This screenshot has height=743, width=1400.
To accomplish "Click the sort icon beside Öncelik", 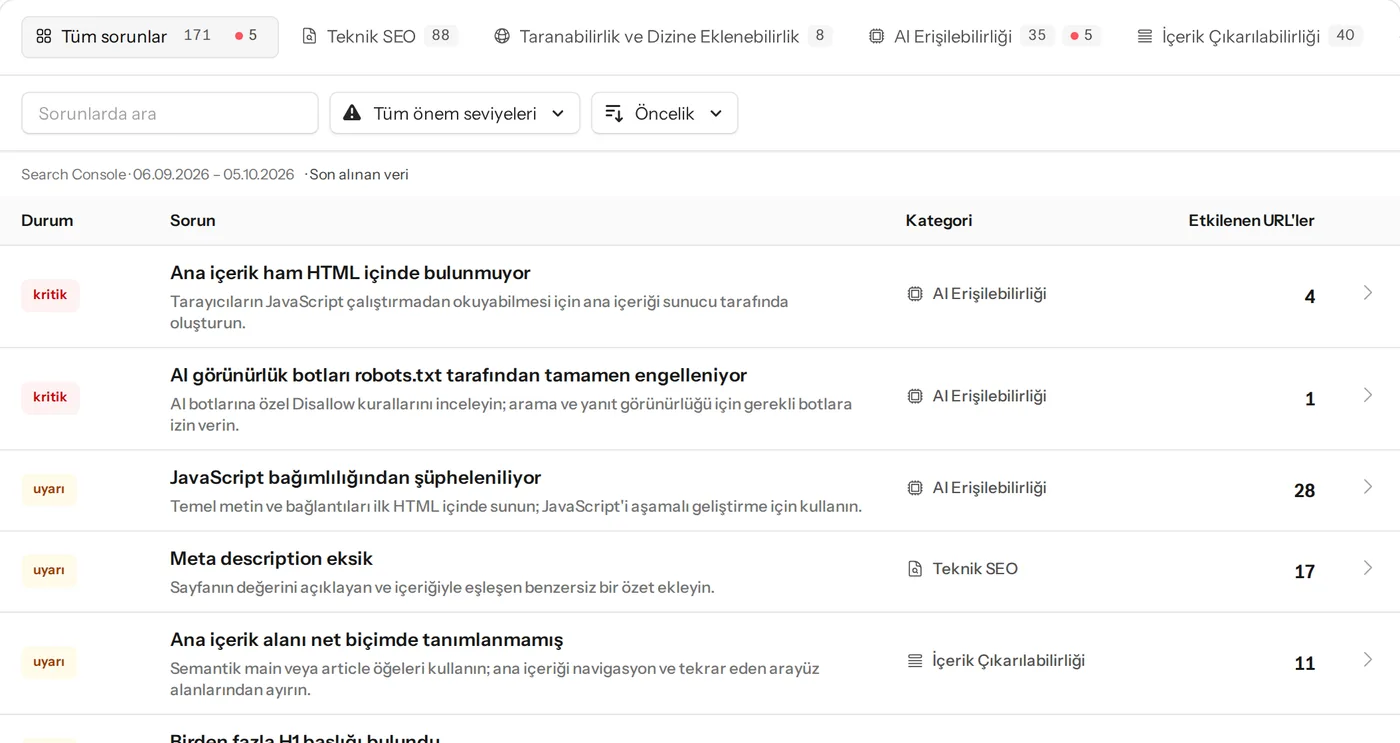I will point(614,113).
